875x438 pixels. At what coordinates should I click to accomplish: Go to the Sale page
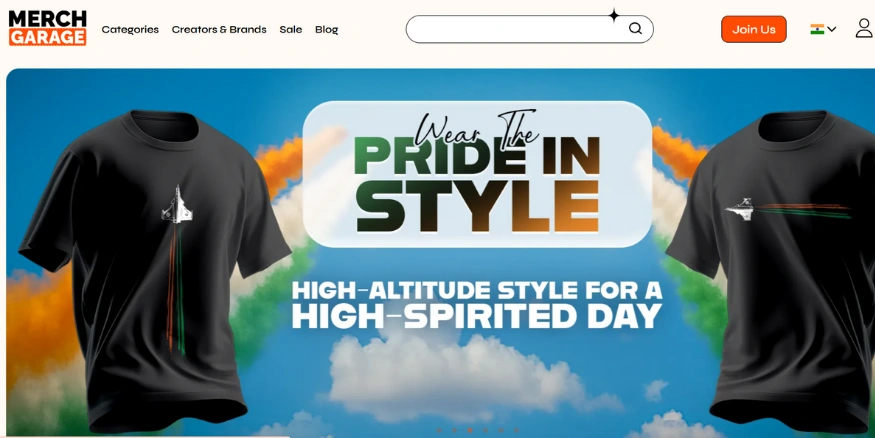pos(291,30)
